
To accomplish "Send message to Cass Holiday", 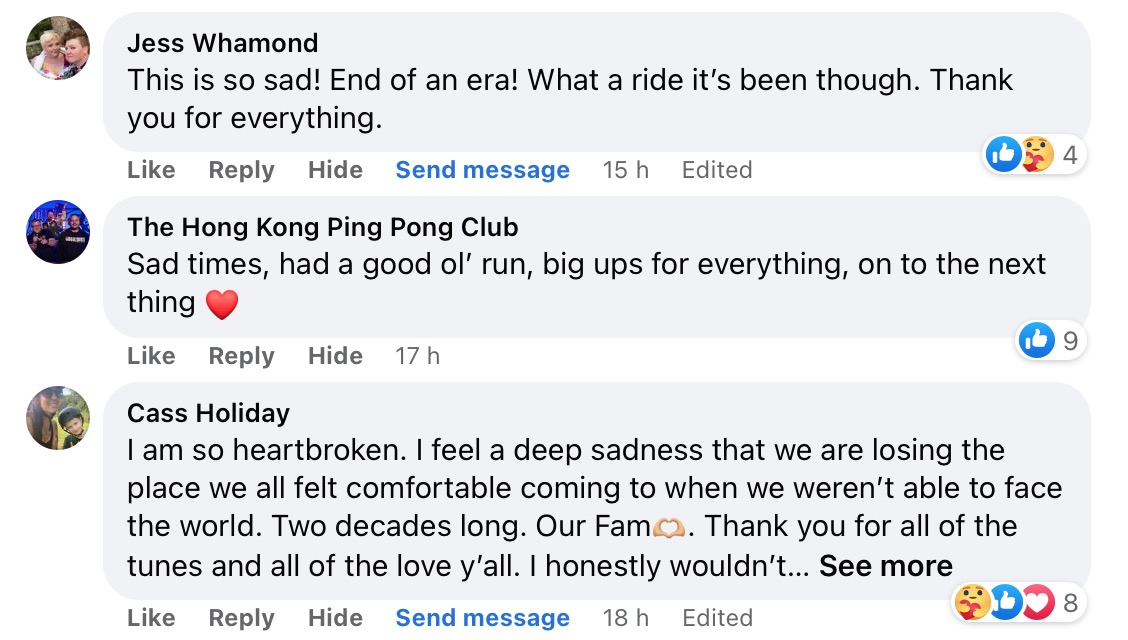I will click(x=482, y=618).
